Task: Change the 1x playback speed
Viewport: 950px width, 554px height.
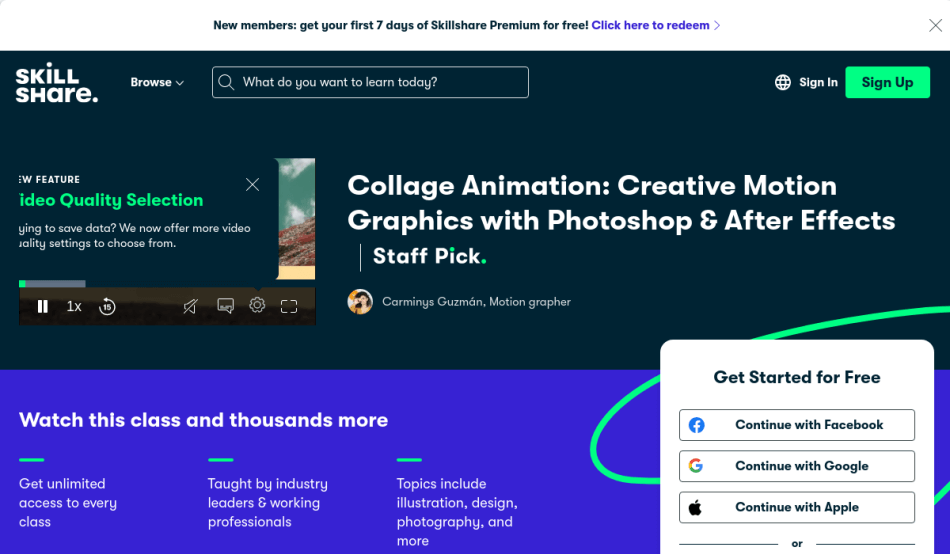Action: point(74,307)
